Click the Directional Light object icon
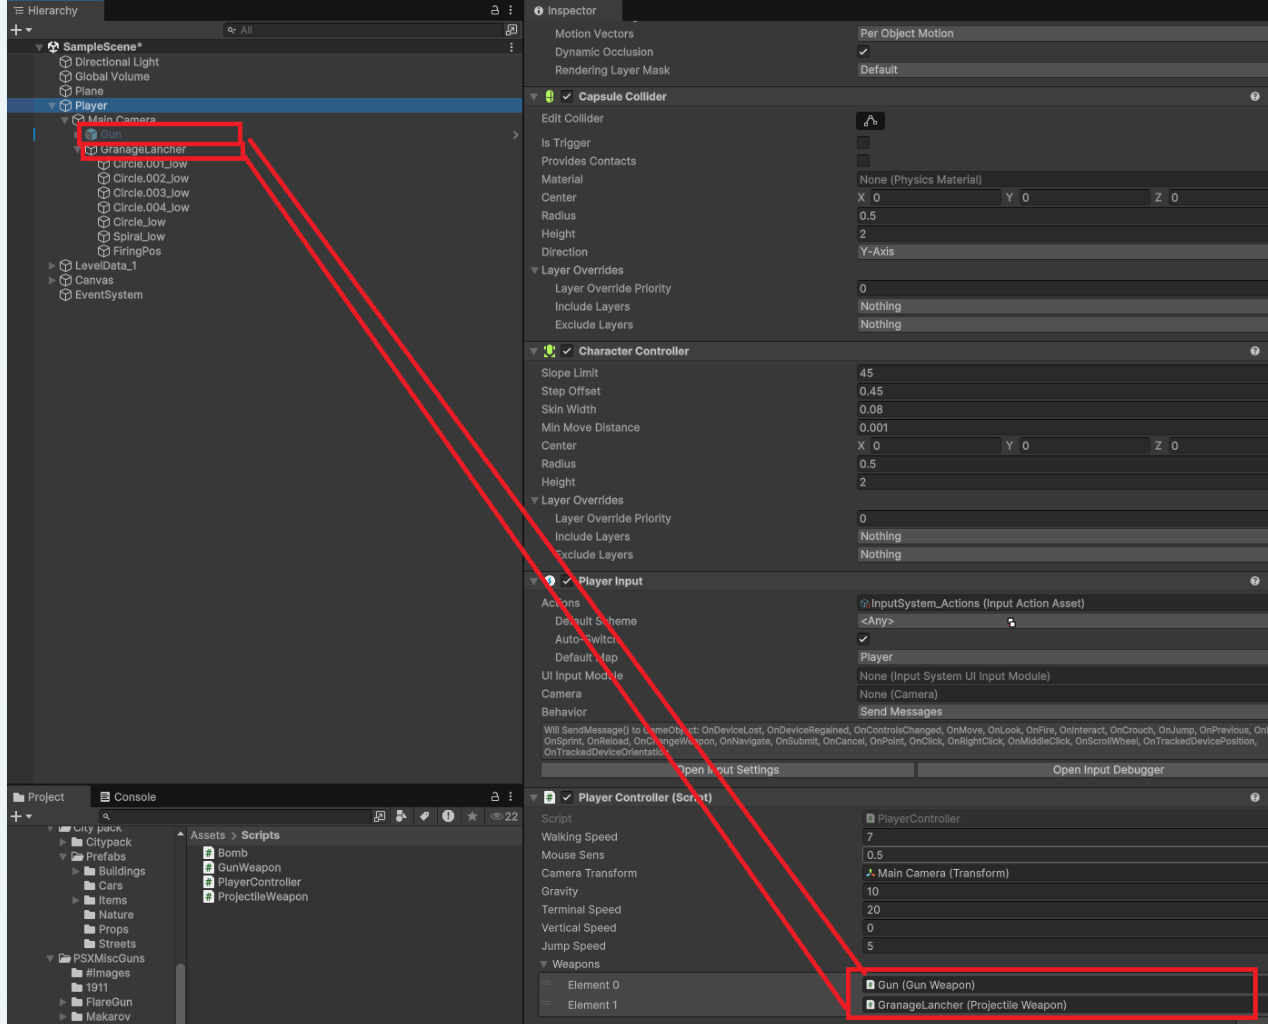1268x1024 pixels. tap(66, 62)
